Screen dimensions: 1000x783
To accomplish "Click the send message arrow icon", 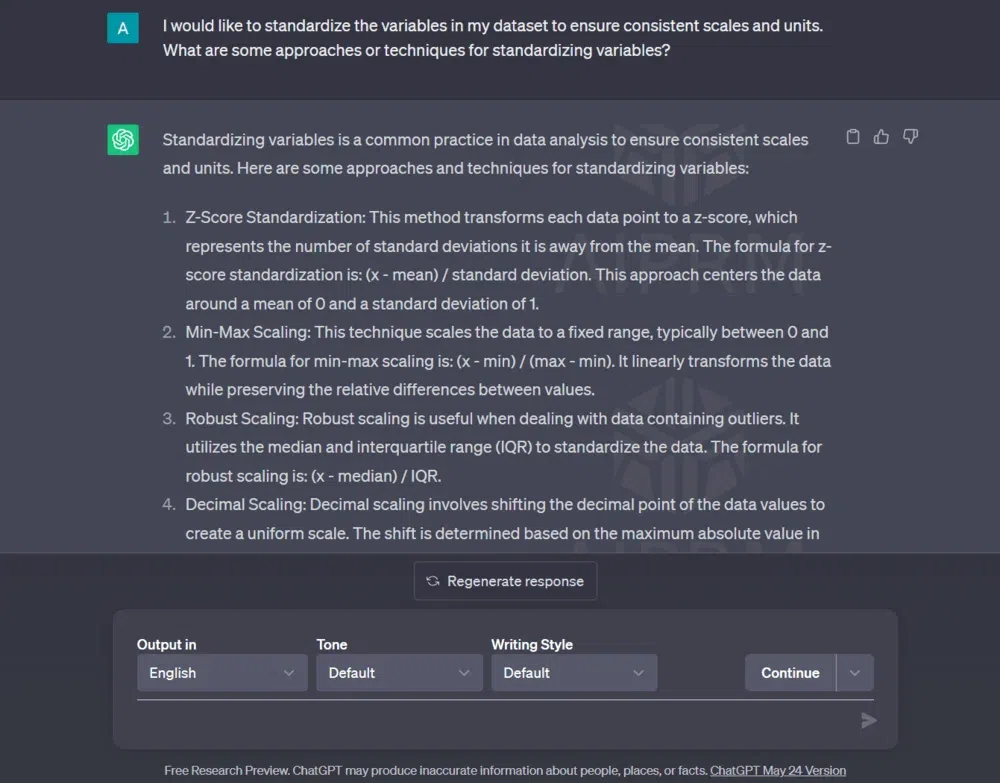I will tap(868, 720).
